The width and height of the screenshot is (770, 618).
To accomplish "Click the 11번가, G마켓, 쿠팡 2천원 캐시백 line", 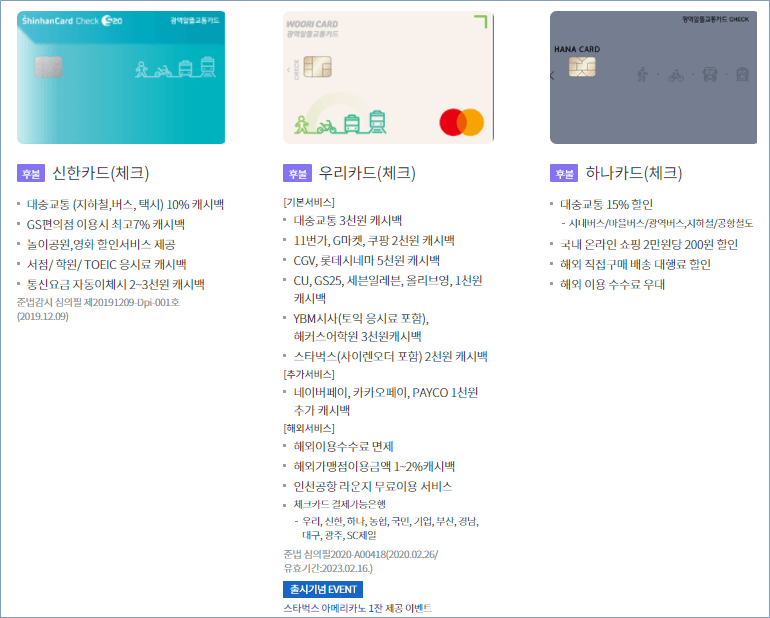I will tap(374, 241).
